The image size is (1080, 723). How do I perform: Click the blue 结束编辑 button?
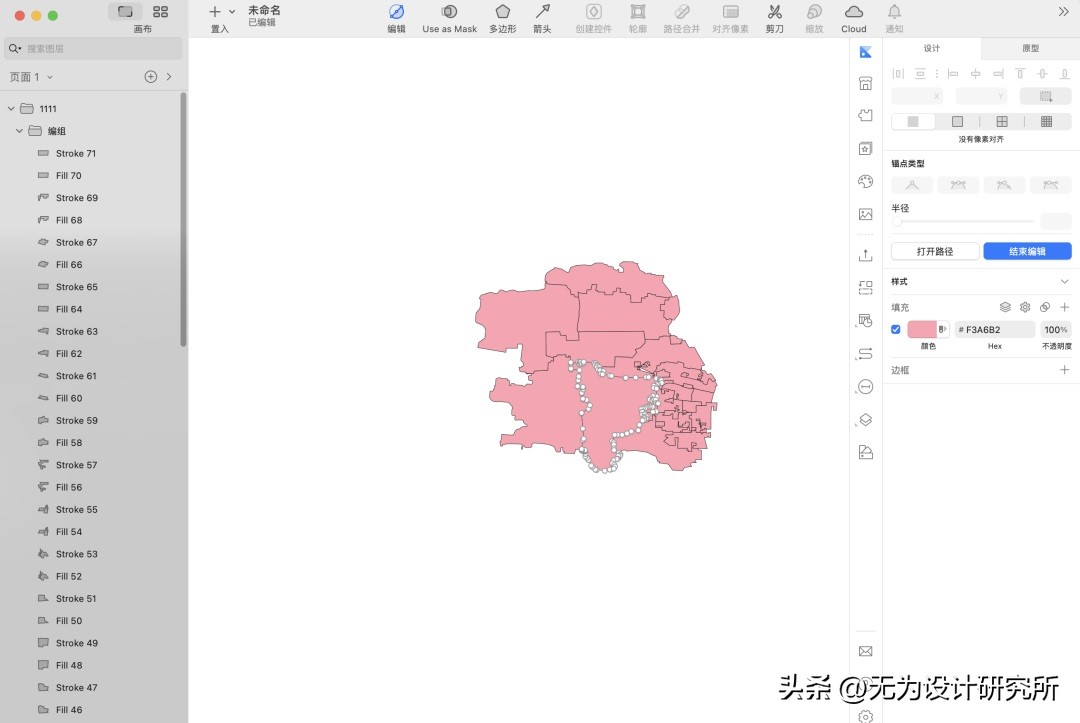tap(1027, 251)
